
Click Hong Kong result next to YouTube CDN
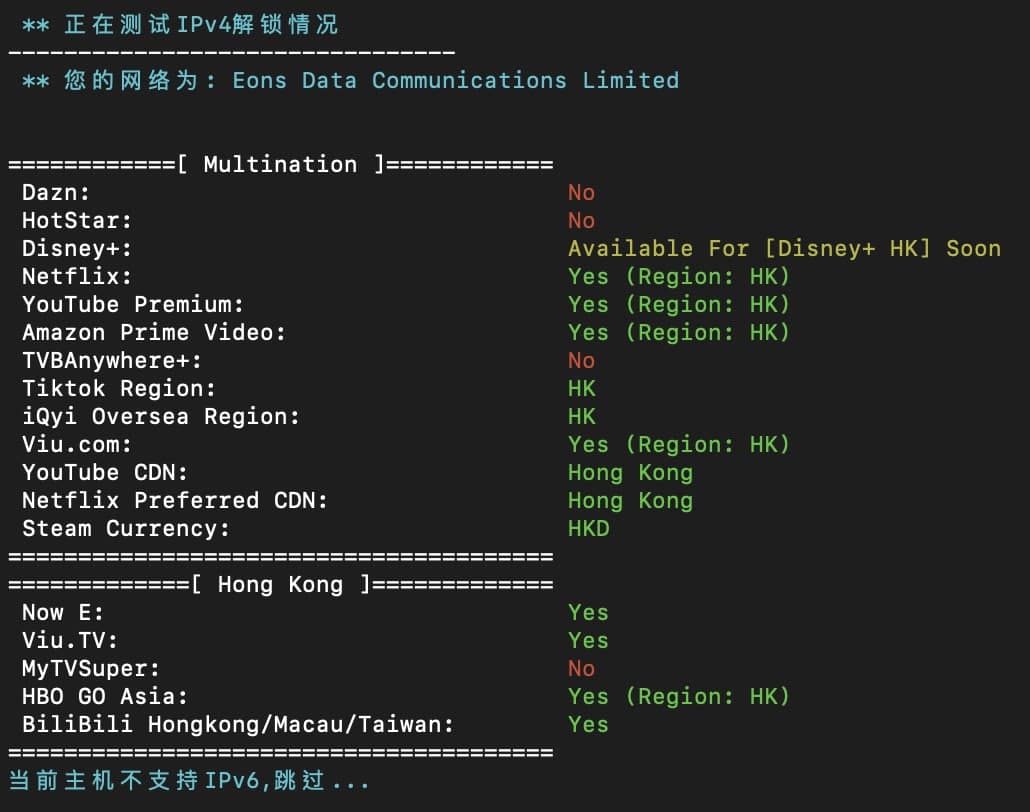pos(630,472)
